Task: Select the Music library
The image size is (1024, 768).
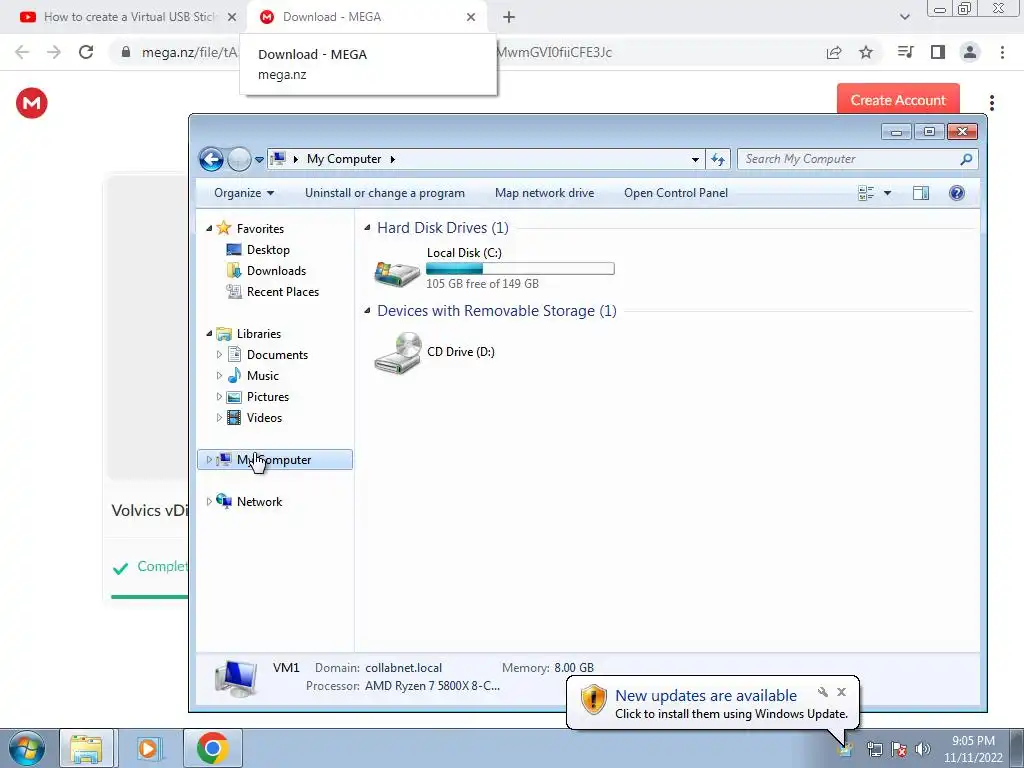Action: [263, 376]
